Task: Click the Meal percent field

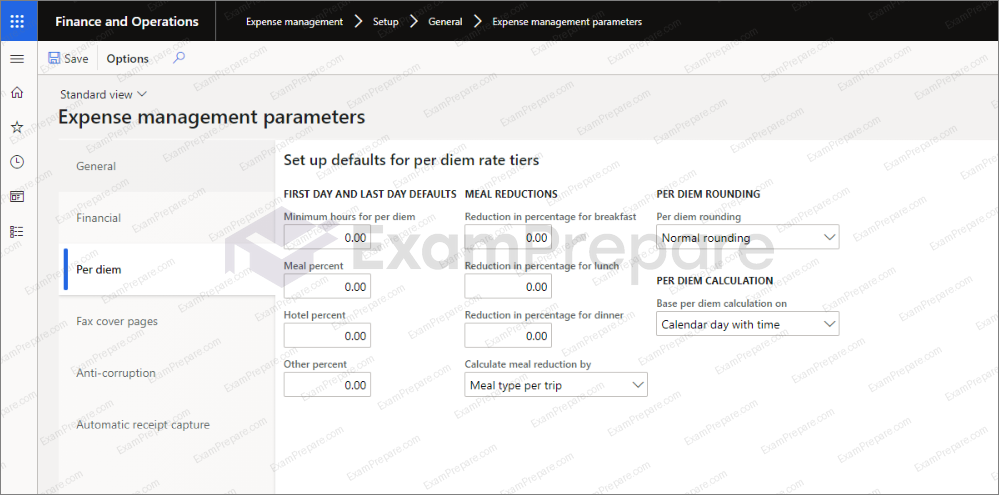Action: 327,287
